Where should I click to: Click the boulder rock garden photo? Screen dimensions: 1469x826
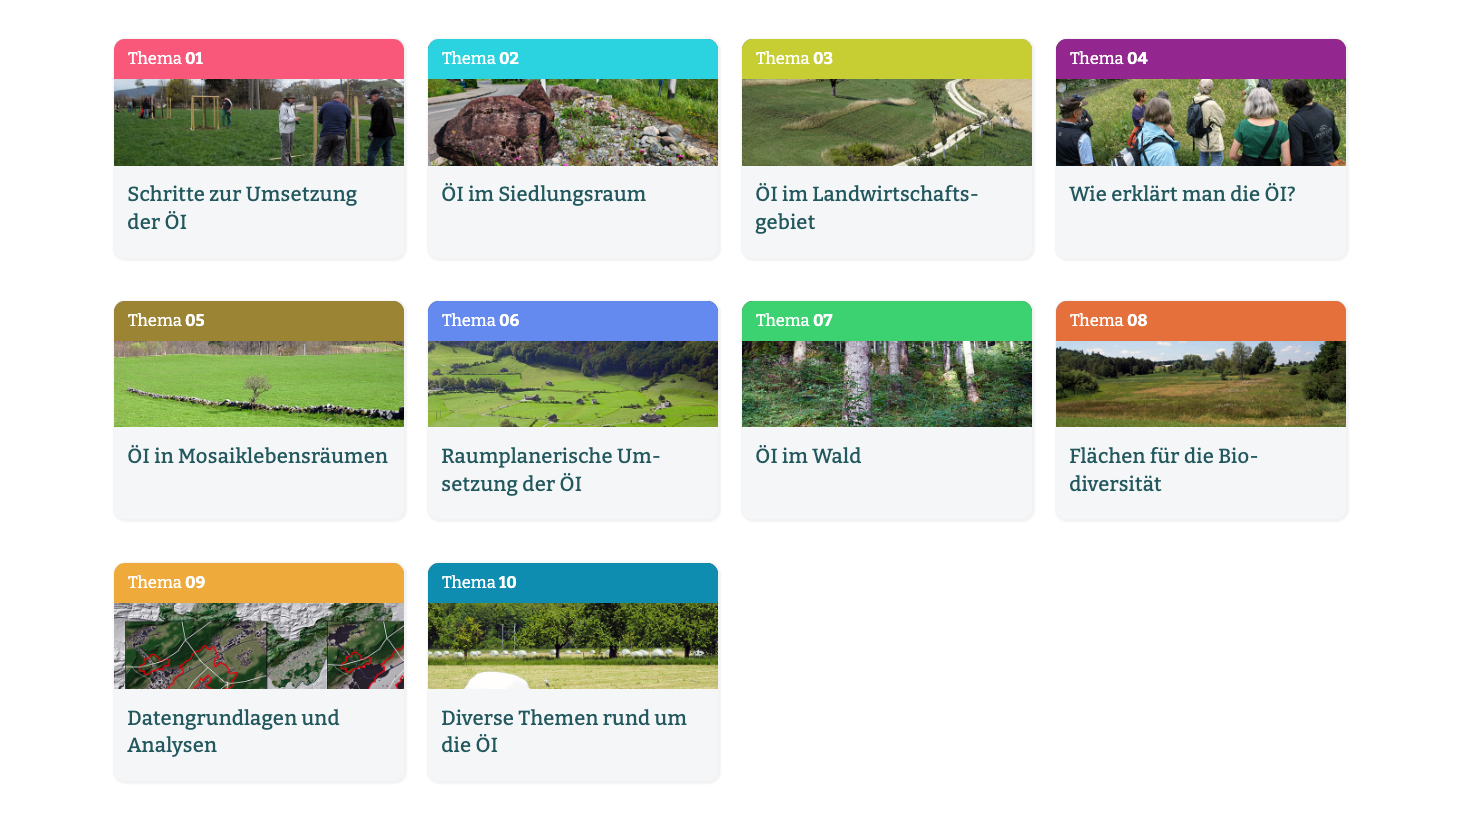pos(573,122)
